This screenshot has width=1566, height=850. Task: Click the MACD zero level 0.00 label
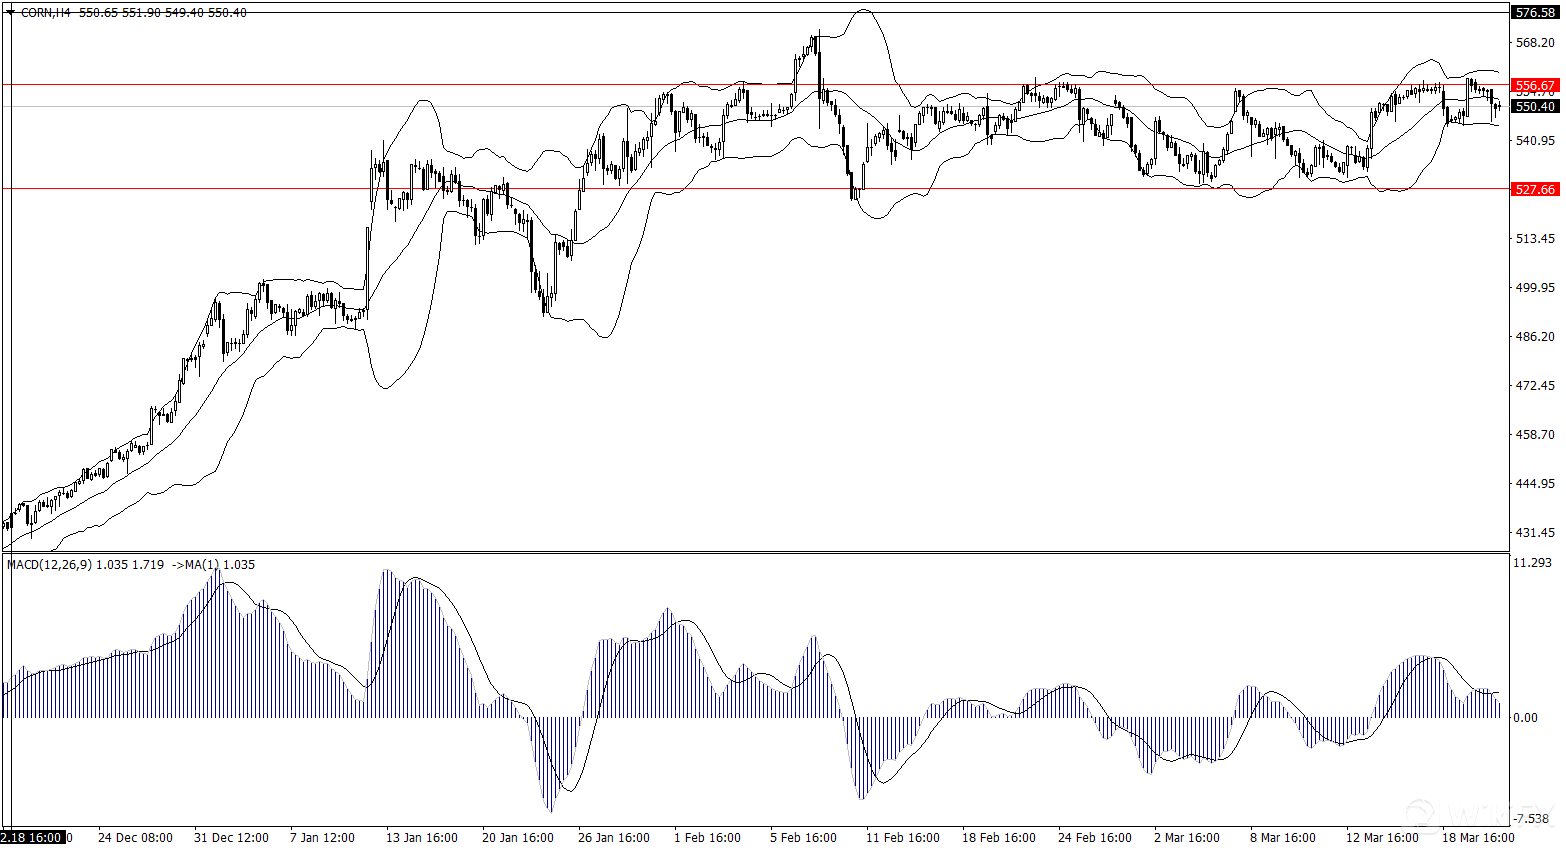pos(1526,717)
